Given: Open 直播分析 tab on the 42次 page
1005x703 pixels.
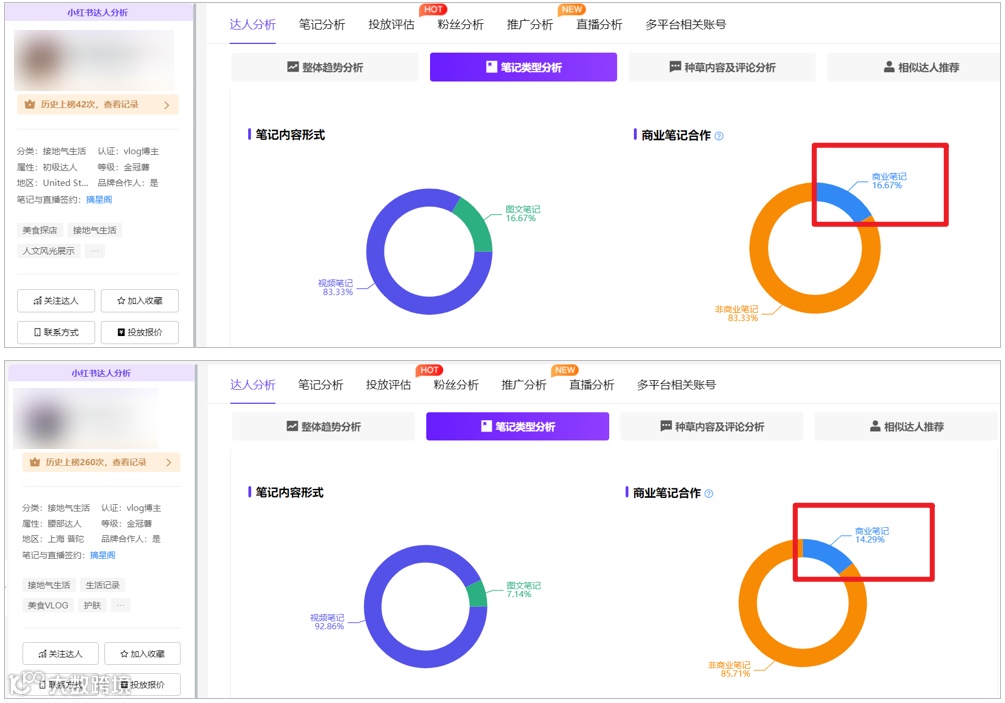Looking at the screenshot, I should click(x=599, y=24).
